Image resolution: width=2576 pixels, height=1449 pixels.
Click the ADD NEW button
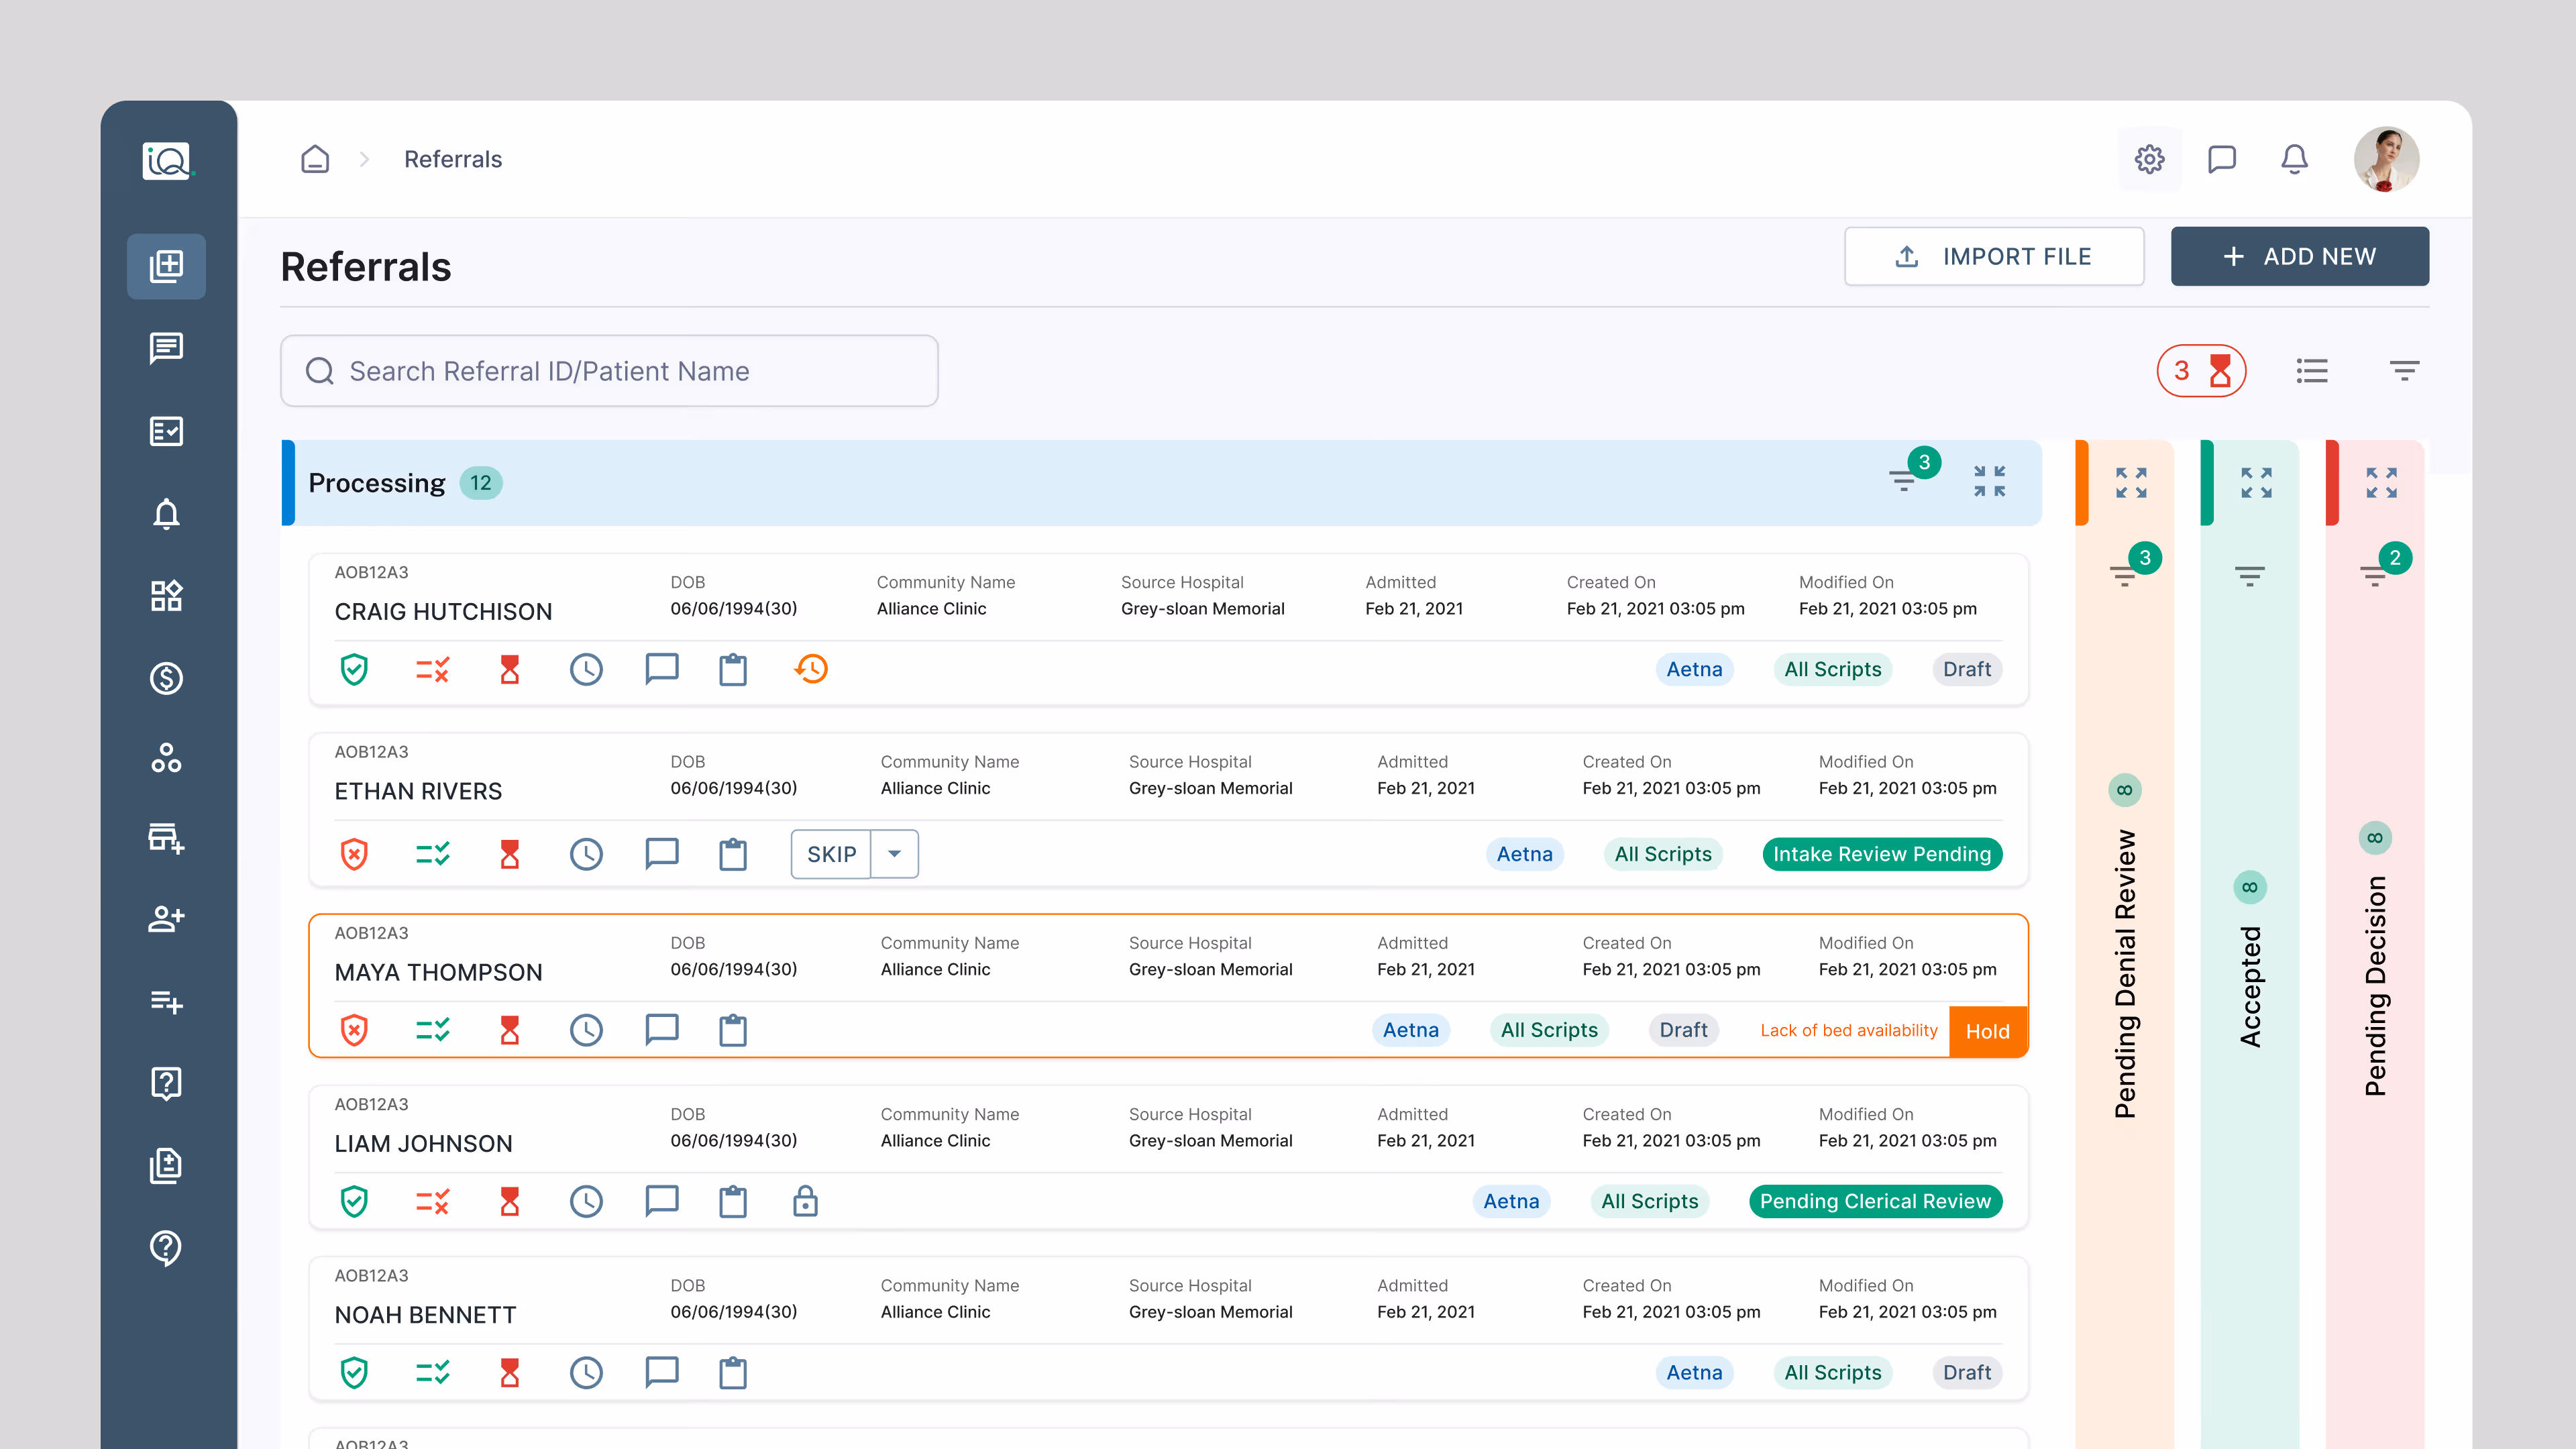[2299, 257]
